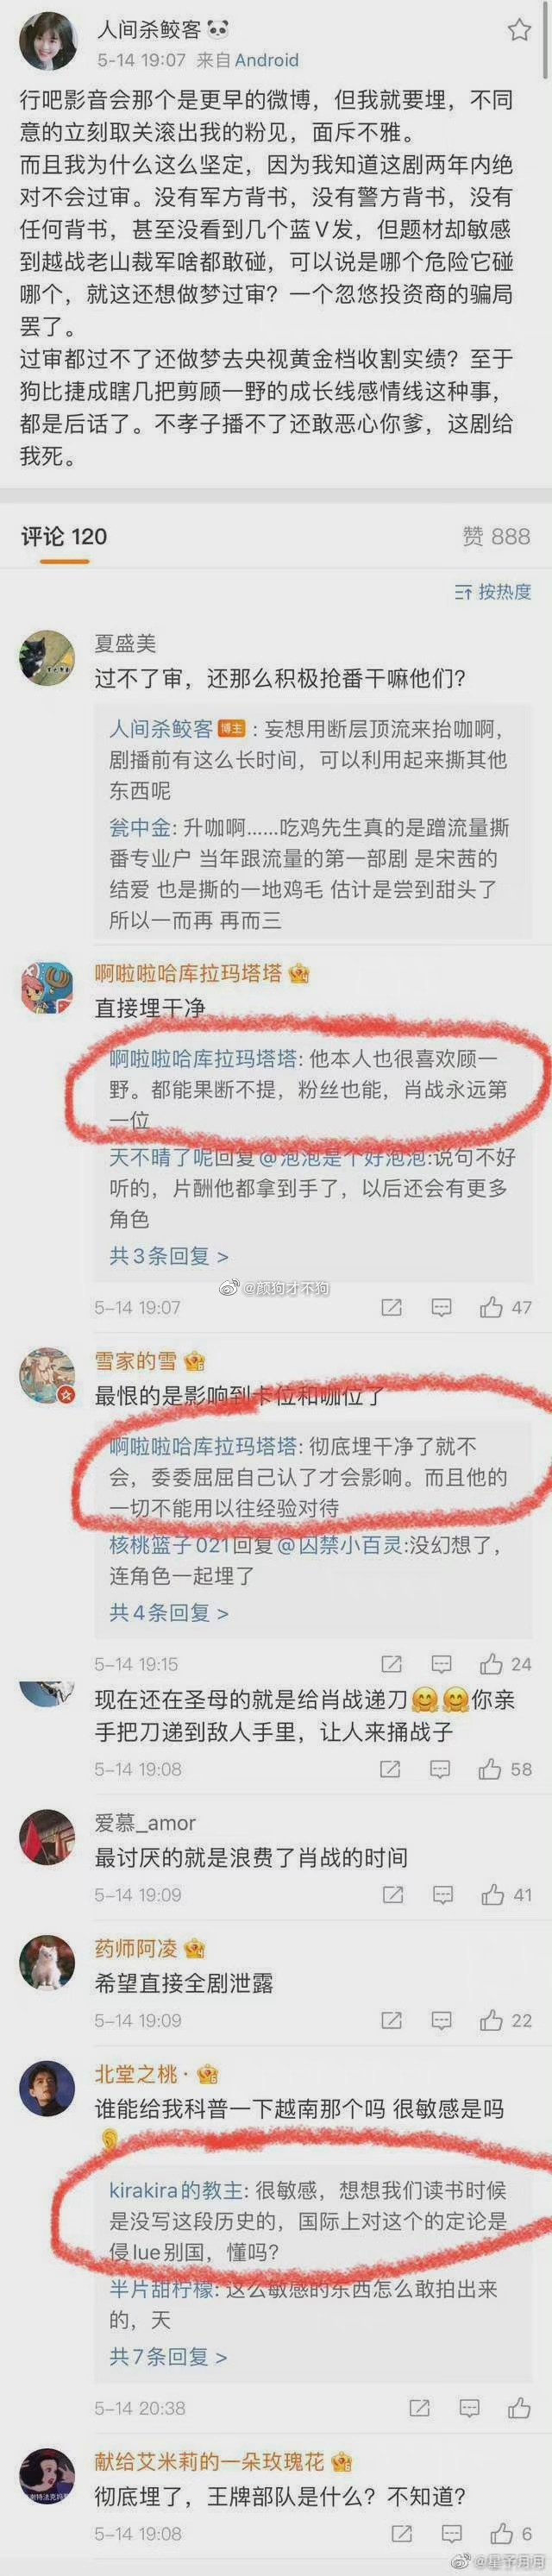This screenshot has width=552, height=2576.
Task: Like the comment showing 58 likes
Action: pyautogui.click(x=505, y=1769)
